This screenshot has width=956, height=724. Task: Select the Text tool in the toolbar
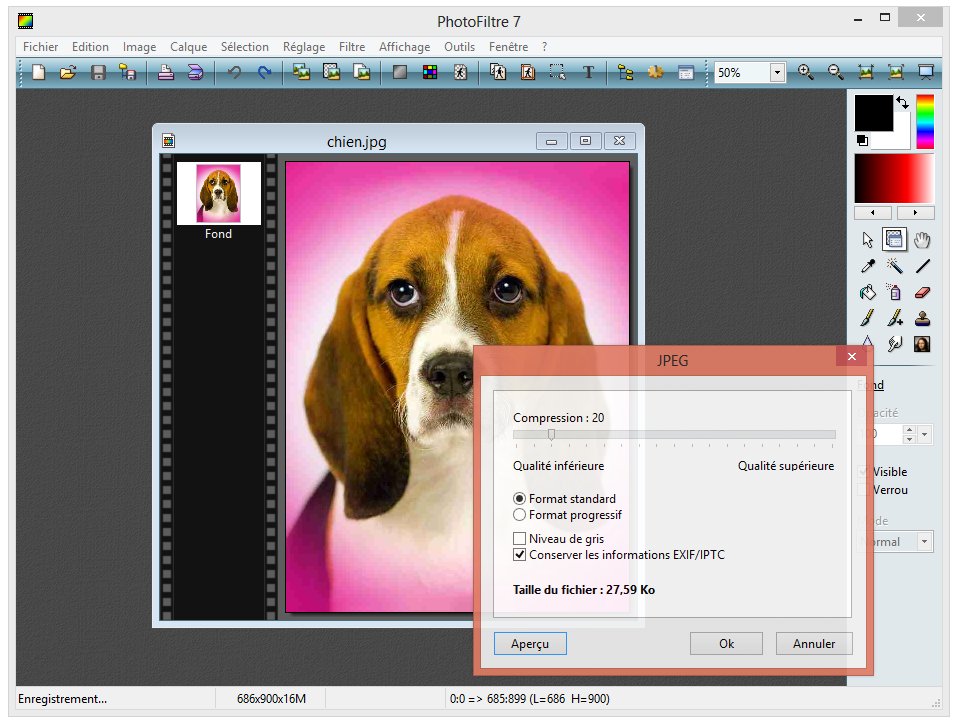coord(589,72)
